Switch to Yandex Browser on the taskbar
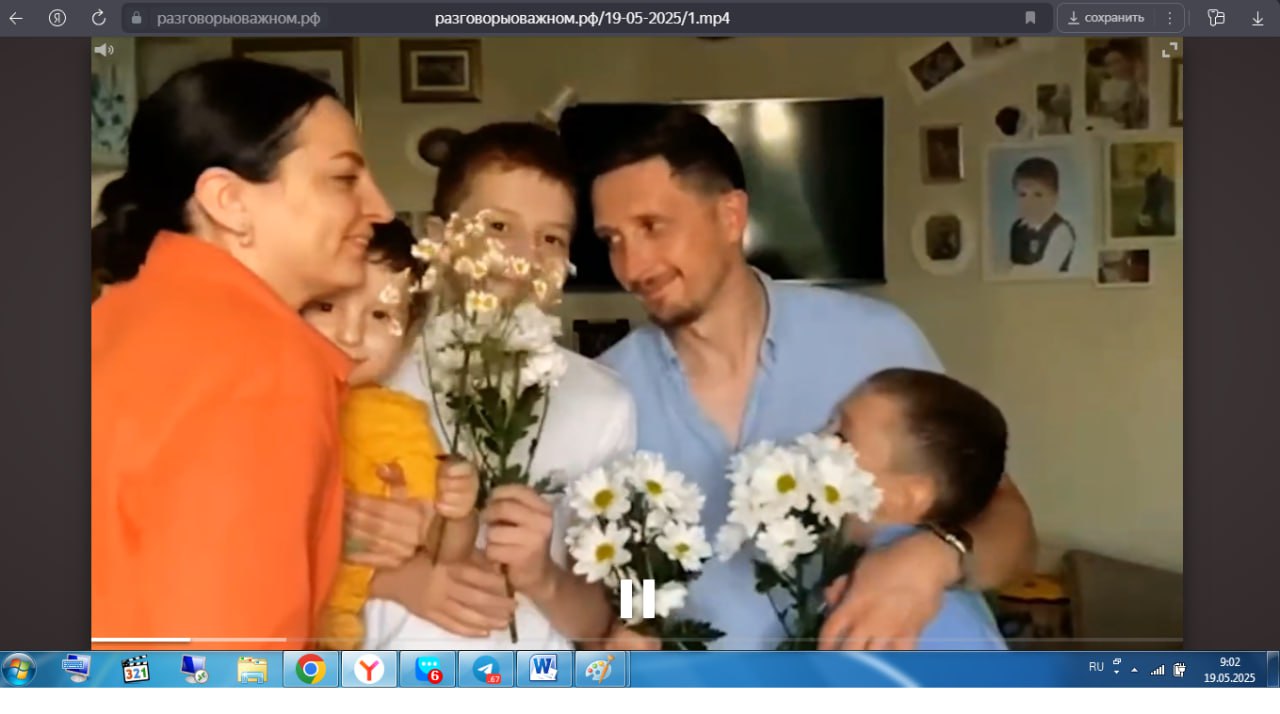This screenshot has width=1280, height=714. (369, 669)
